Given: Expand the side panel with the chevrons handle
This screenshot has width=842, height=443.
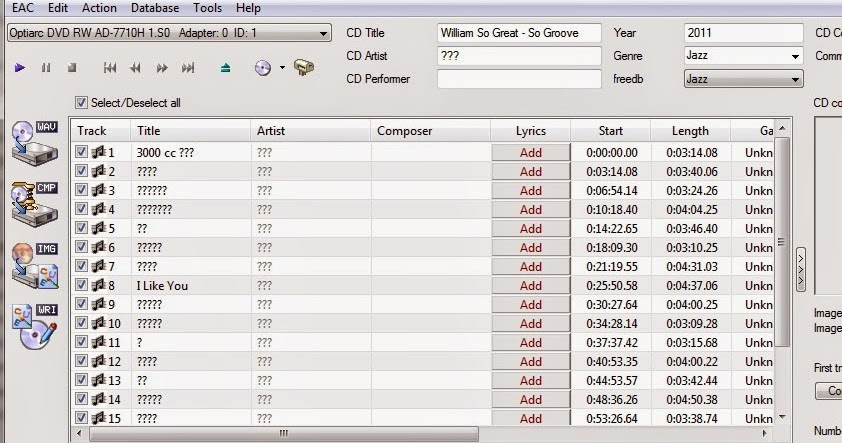Looking at the screenshot, I should (x=801, y=270).
